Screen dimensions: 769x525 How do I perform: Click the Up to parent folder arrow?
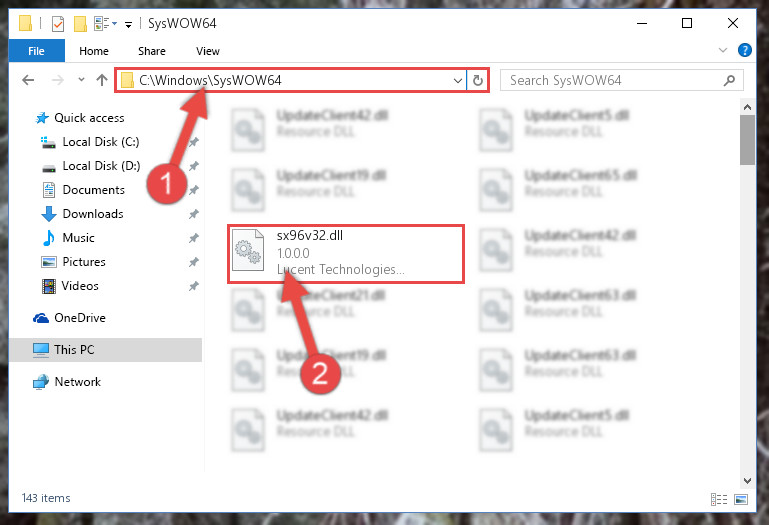point(102,80)
